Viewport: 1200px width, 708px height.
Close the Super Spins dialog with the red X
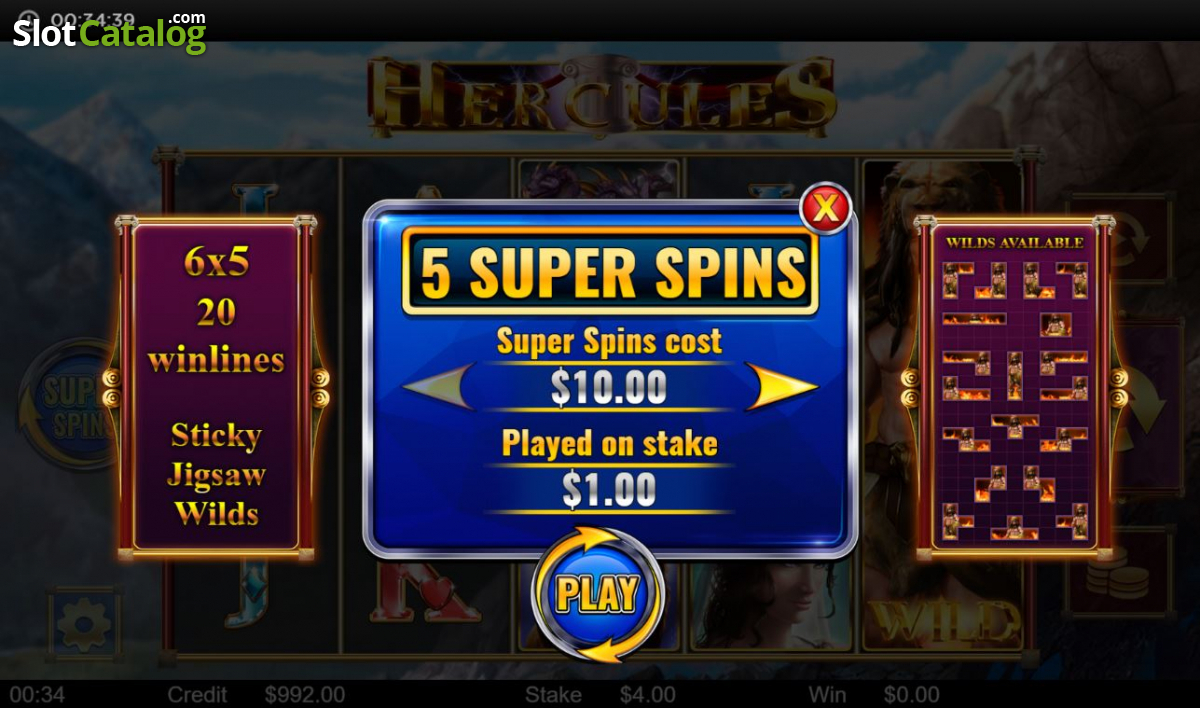(826, 208)
